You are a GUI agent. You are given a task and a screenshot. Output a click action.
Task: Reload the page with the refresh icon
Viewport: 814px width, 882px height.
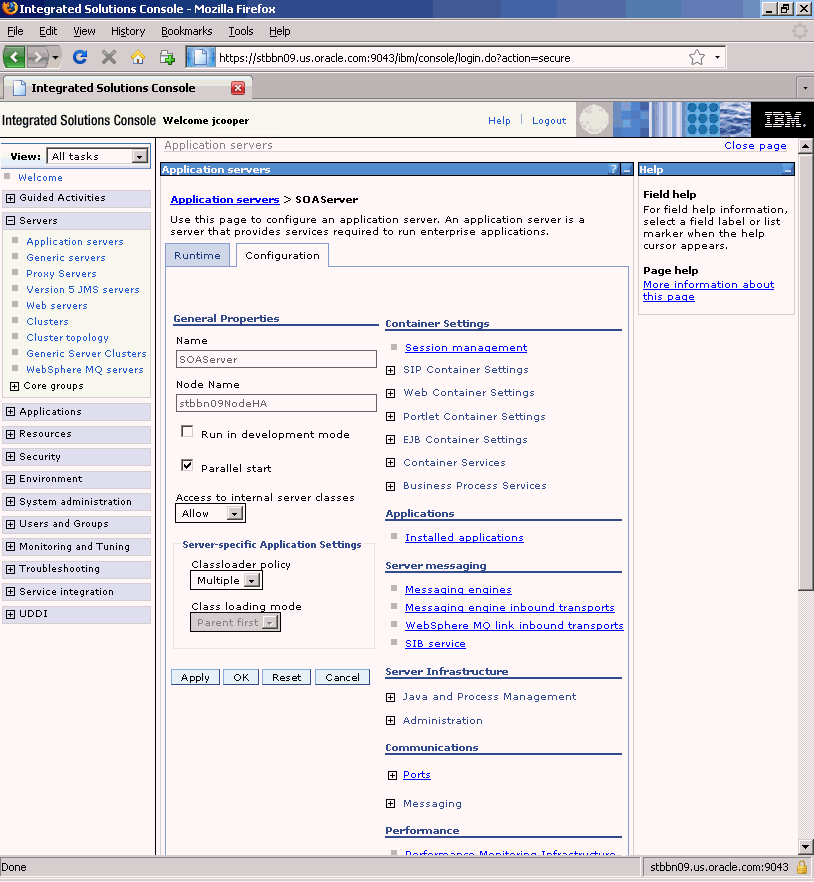click(80, 57)
